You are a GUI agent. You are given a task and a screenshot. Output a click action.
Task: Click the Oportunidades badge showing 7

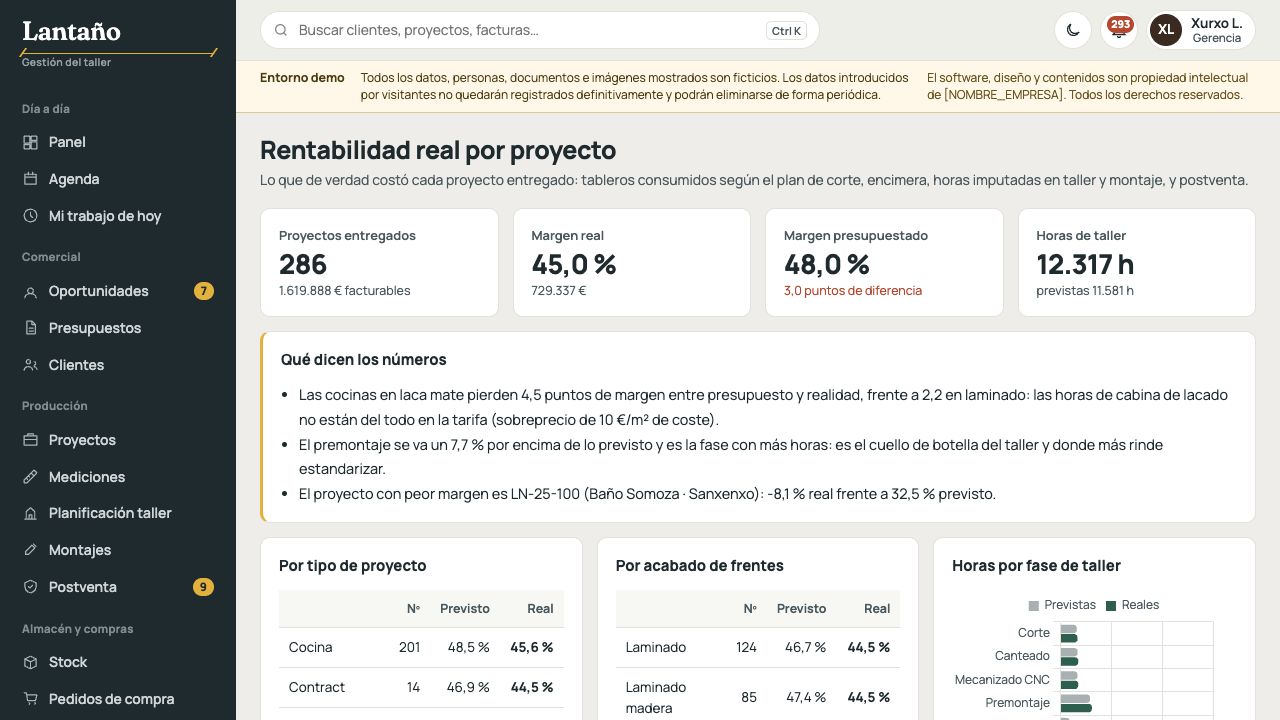click(x=204, y=291)
